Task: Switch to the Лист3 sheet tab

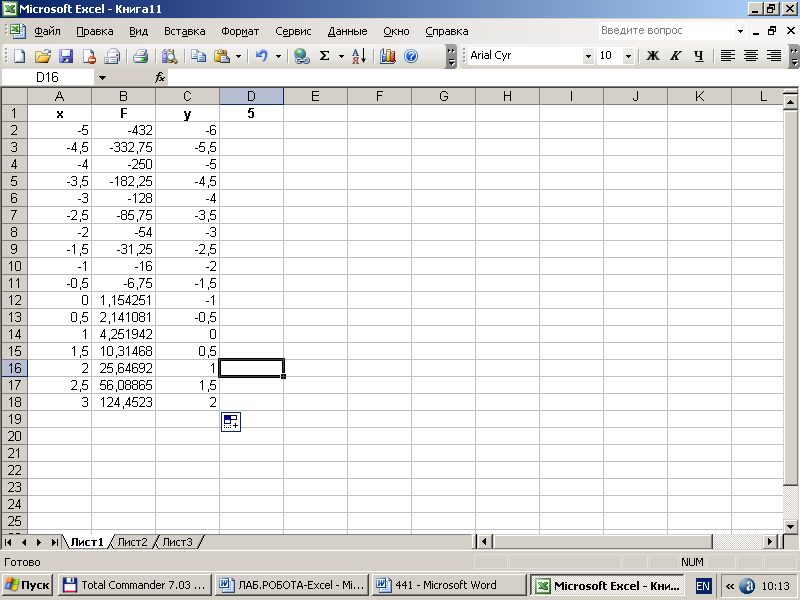Action: click(x=177, y=542)
